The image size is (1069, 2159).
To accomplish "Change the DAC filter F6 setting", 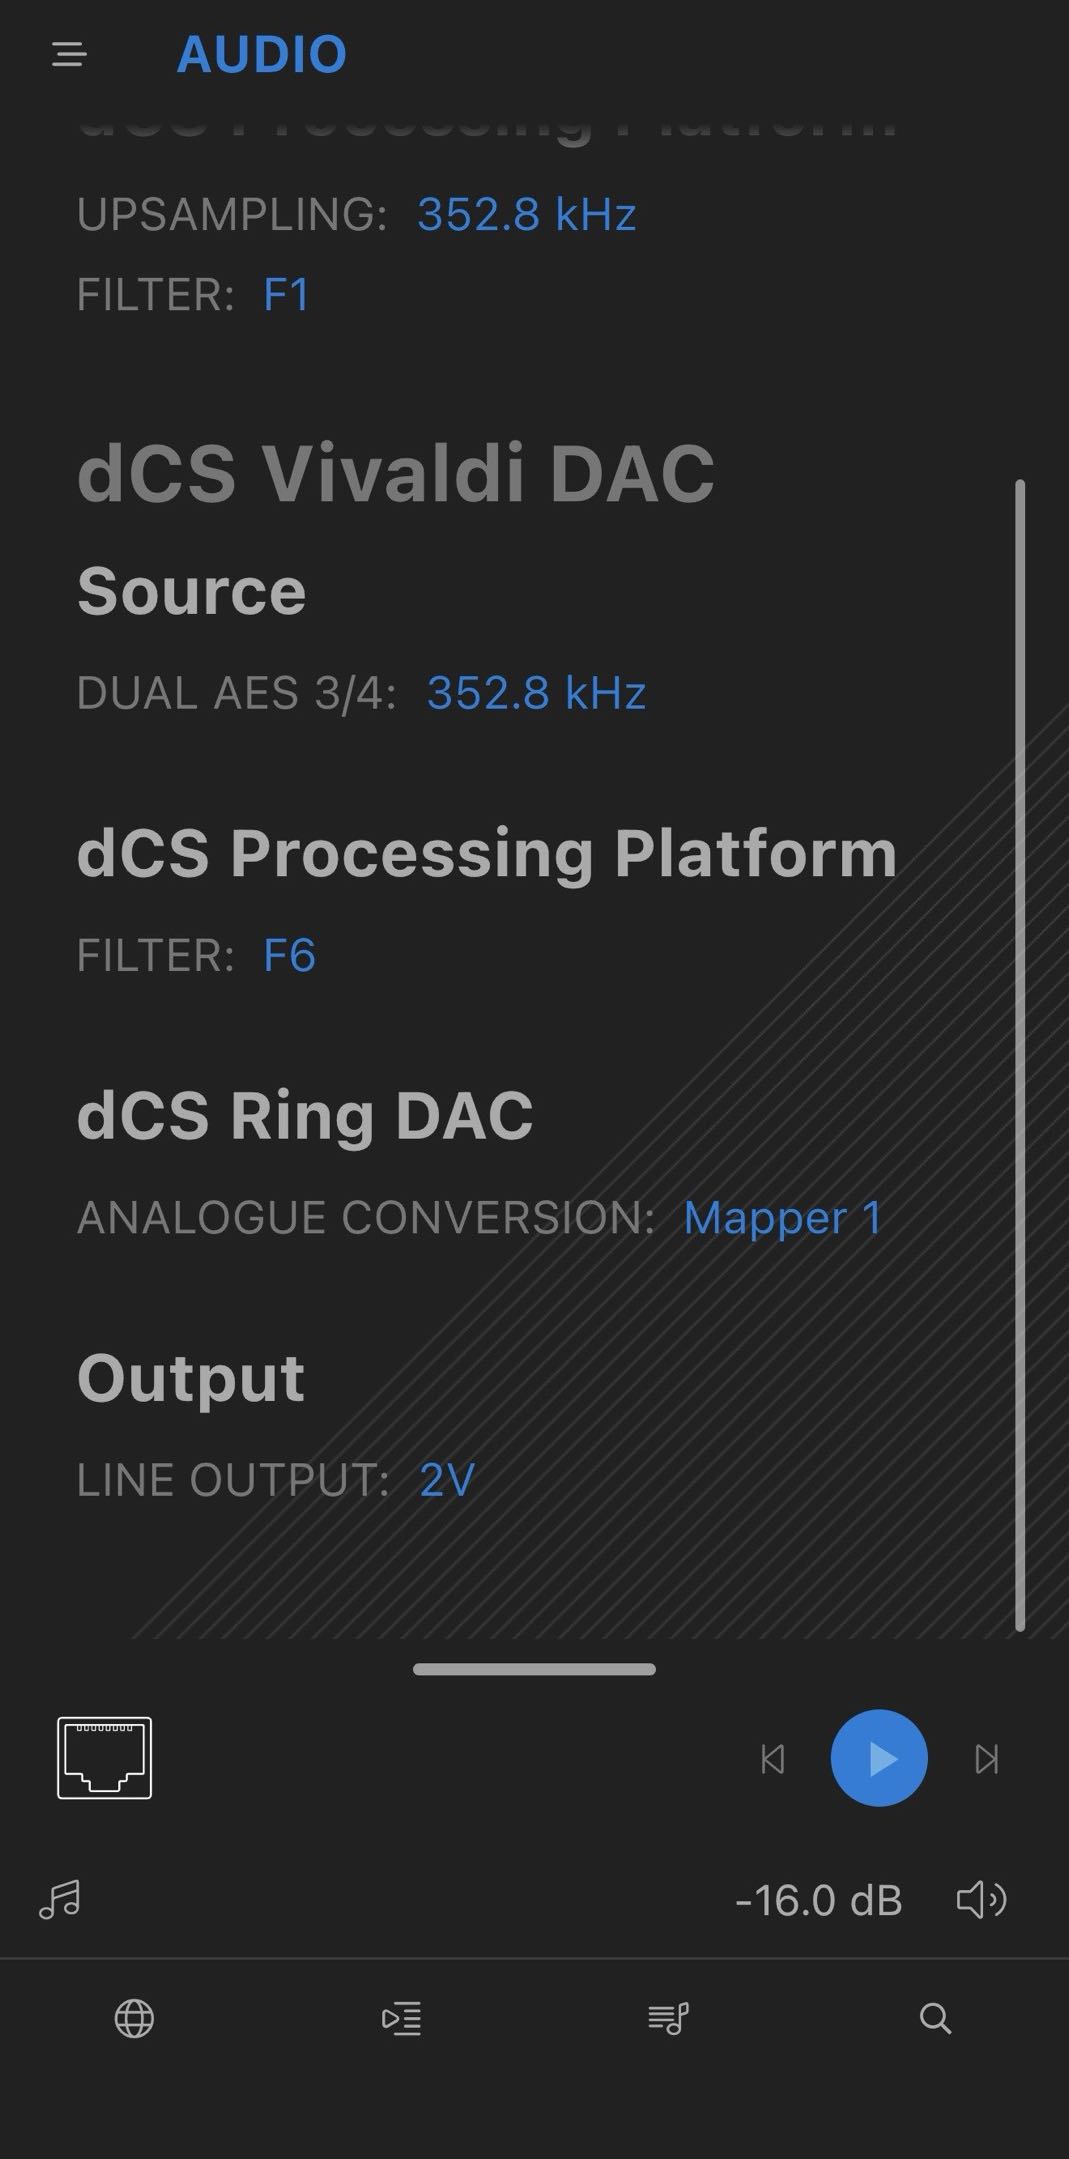I will 289,955.
